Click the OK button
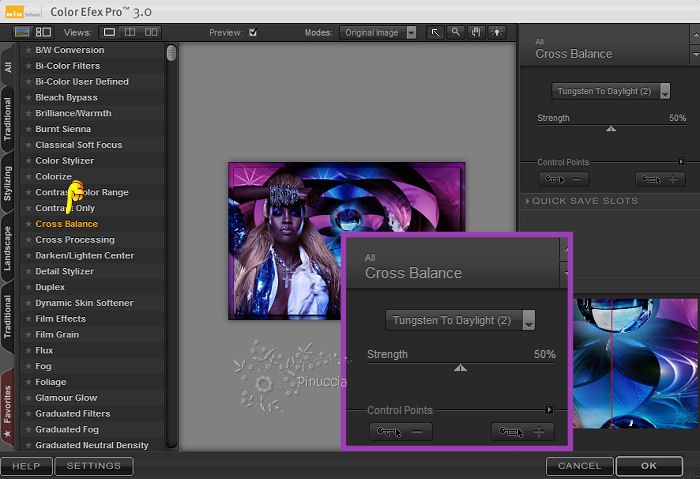Image resolution: width=700 pixels, height=479 pixels. pyautogui.click(x=649, y=466)
